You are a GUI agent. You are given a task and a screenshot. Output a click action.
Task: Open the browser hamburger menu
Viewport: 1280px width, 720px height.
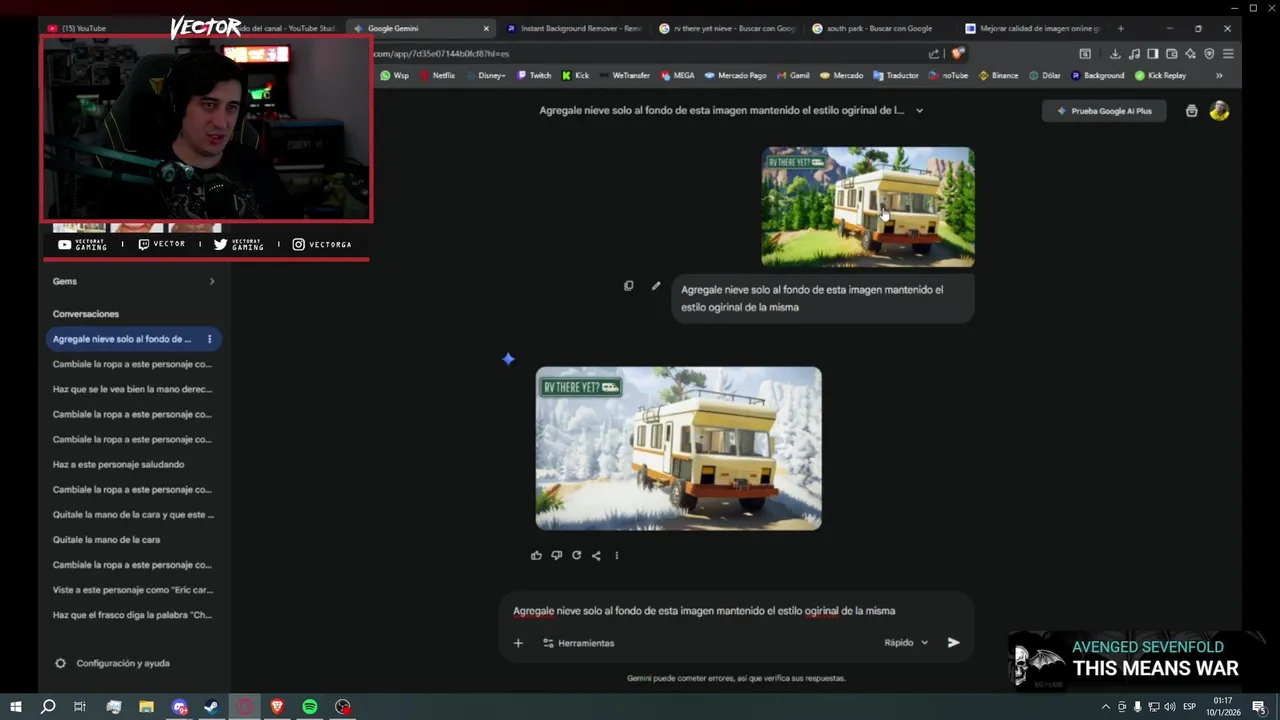click(1228, 54)
